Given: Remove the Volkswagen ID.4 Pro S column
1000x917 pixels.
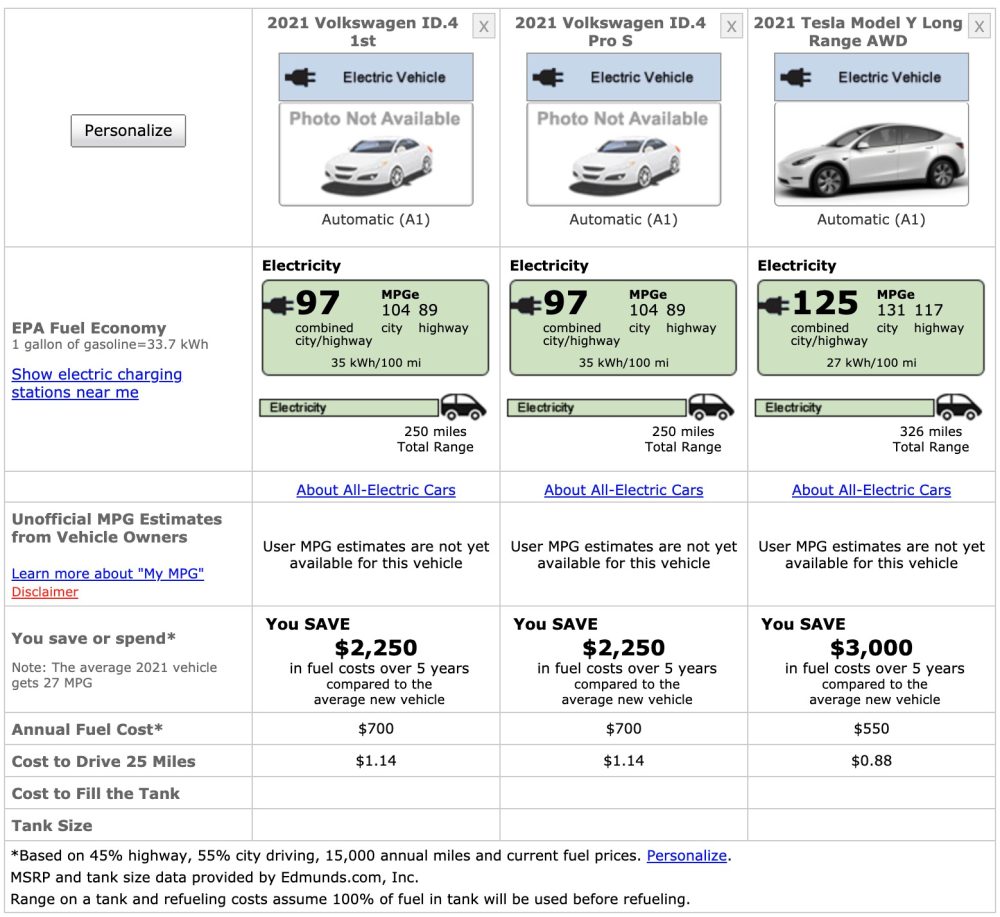Looking at the screenshot, I should tap(732, 27).
